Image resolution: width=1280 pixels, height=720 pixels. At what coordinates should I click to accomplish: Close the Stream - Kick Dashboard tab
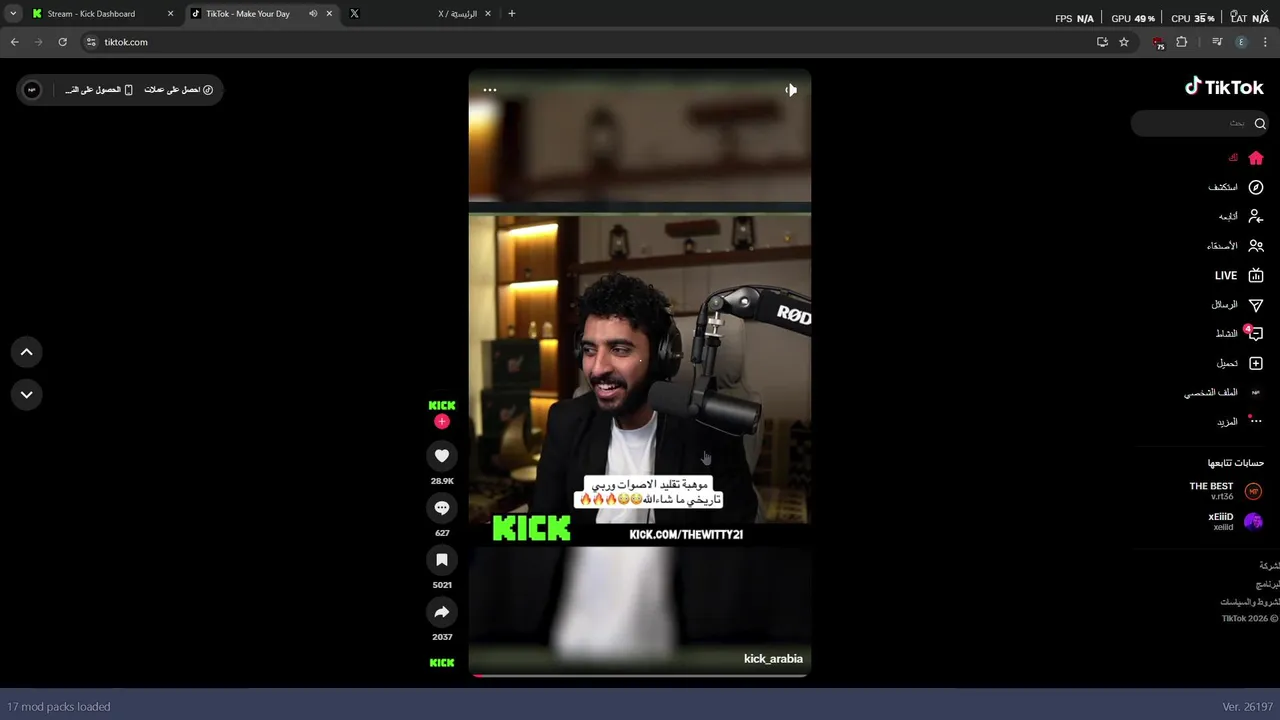(x=170, y=14)
